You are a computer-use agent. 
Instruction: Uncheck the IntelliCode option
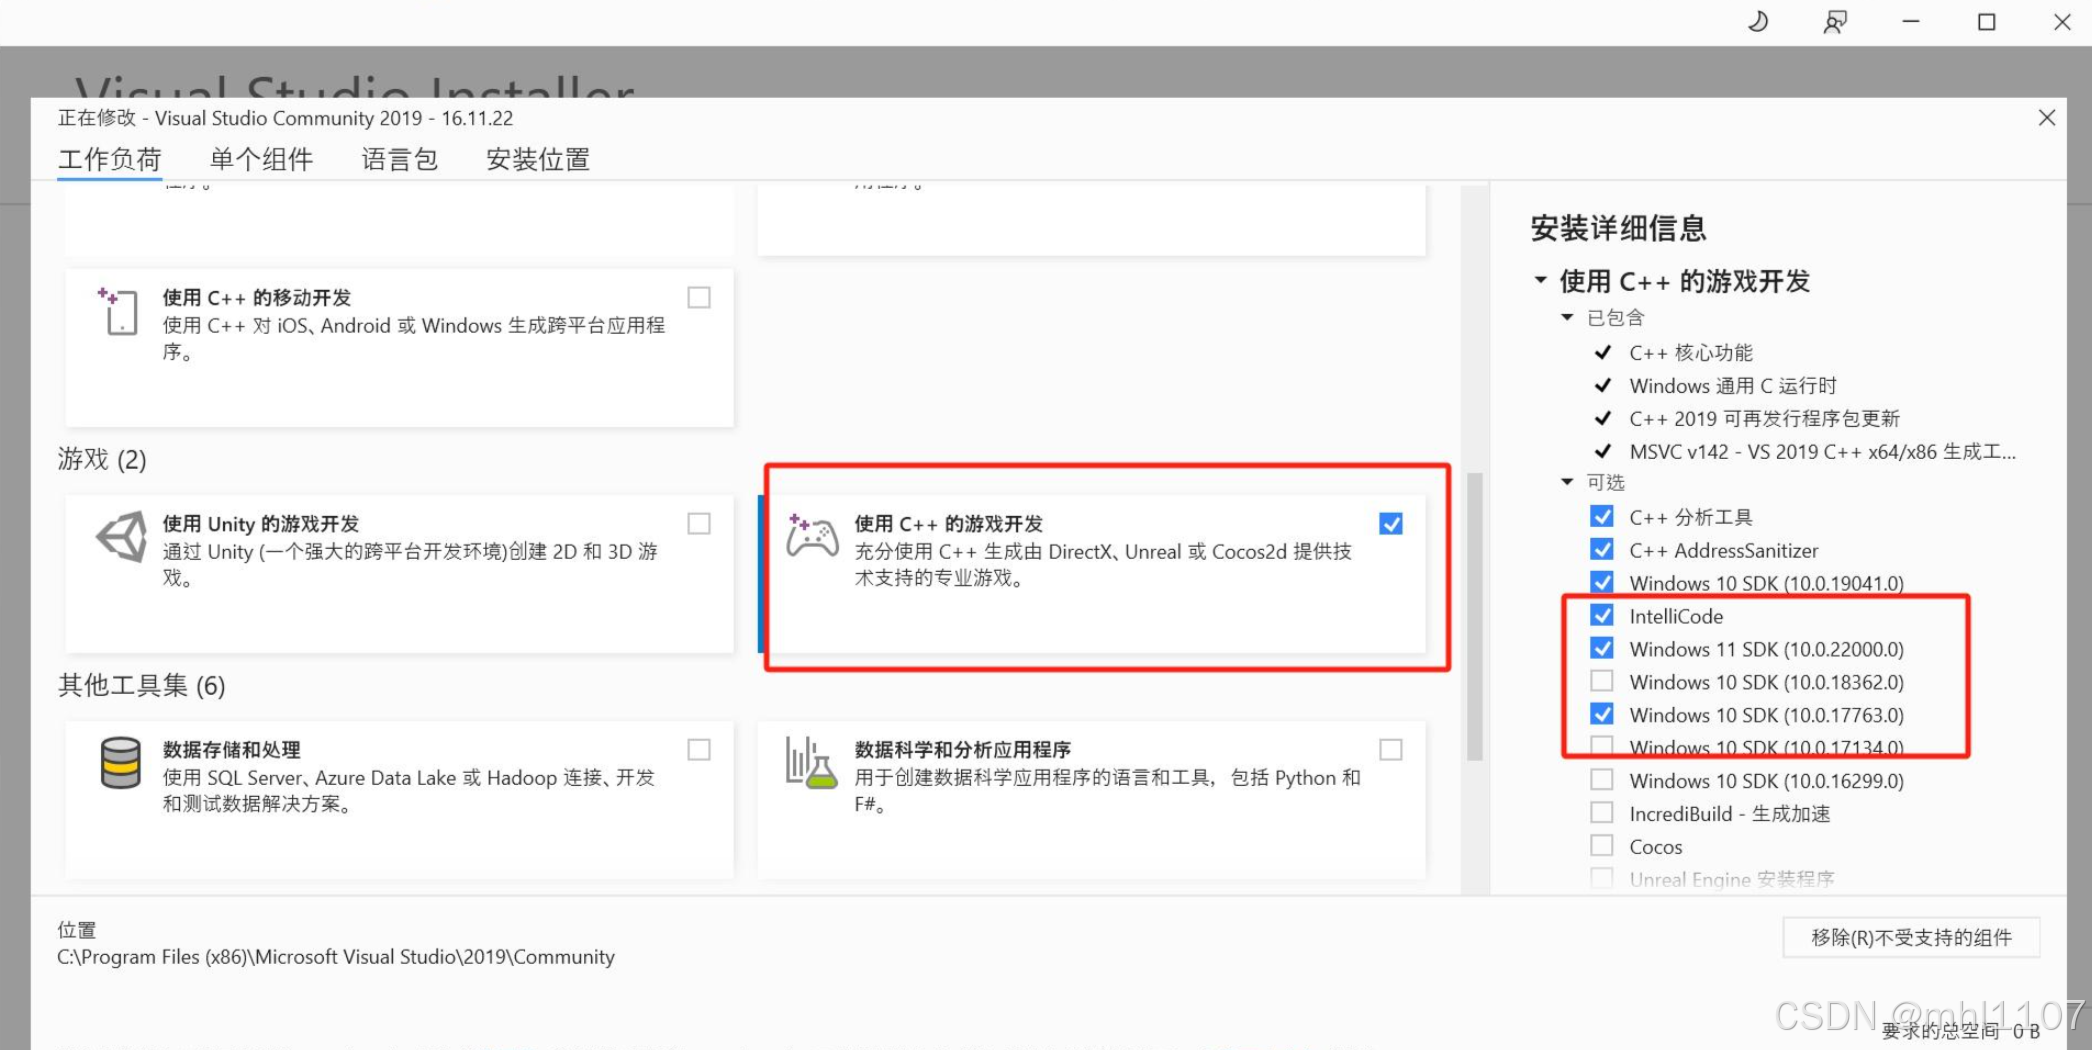click(x=1602, y=615)
